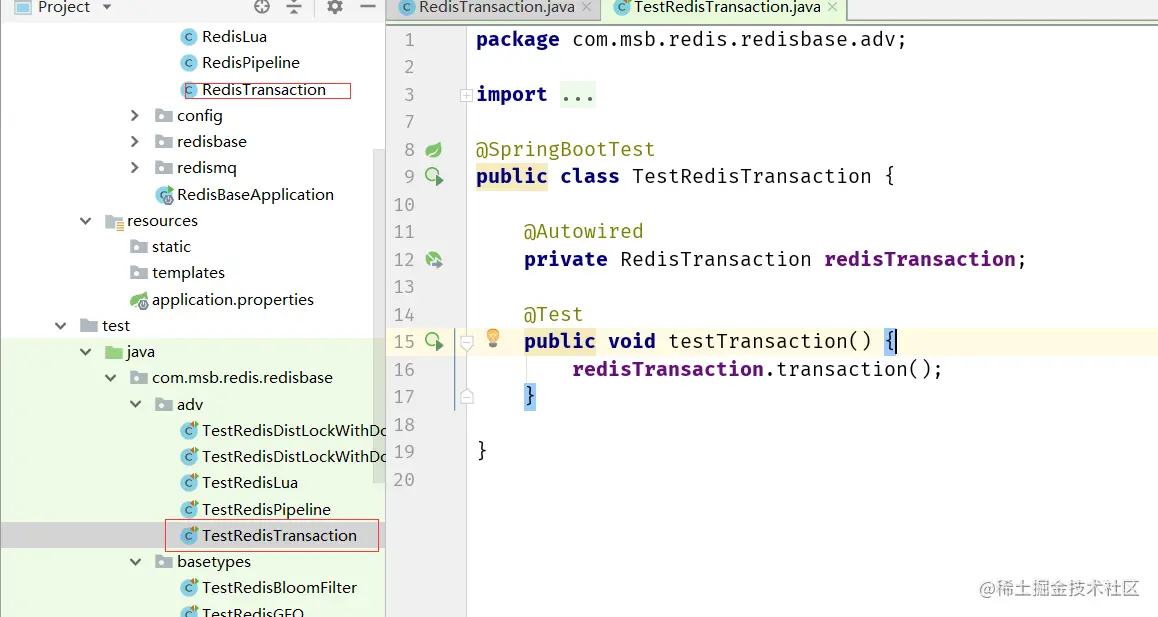
Task: Run test class via gutter icon line 9
Action: pos(434,177)
